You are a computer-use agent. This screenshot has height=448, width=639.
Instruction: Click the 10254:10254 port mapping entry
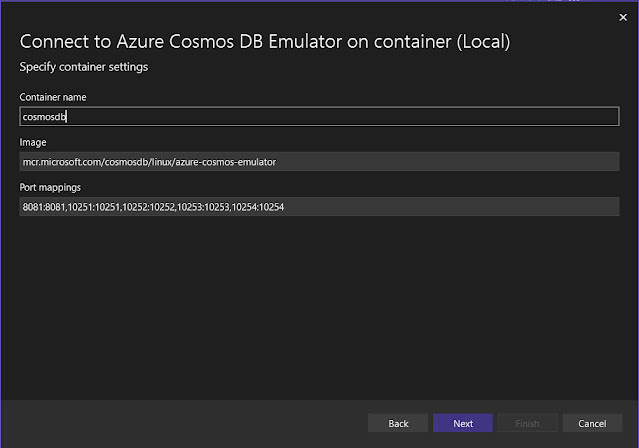click(x=259, y=207)
